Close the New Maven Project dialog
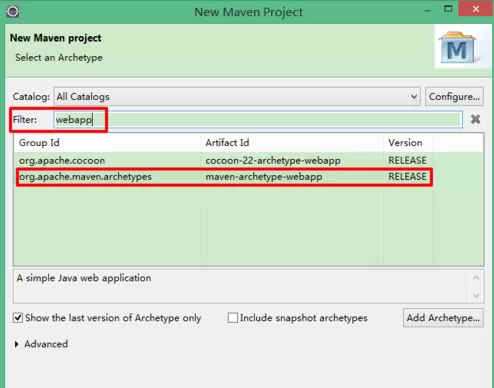This screenshot has width=494, height=388. click(475, 9)
